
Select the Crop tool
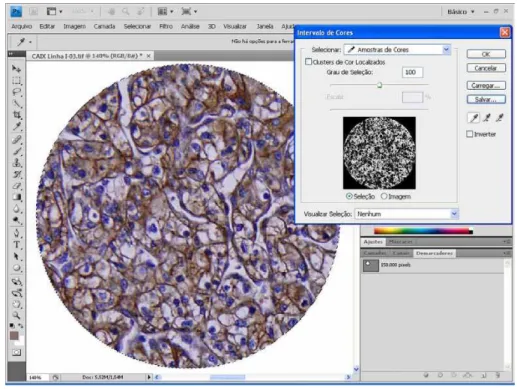point(16,115)
